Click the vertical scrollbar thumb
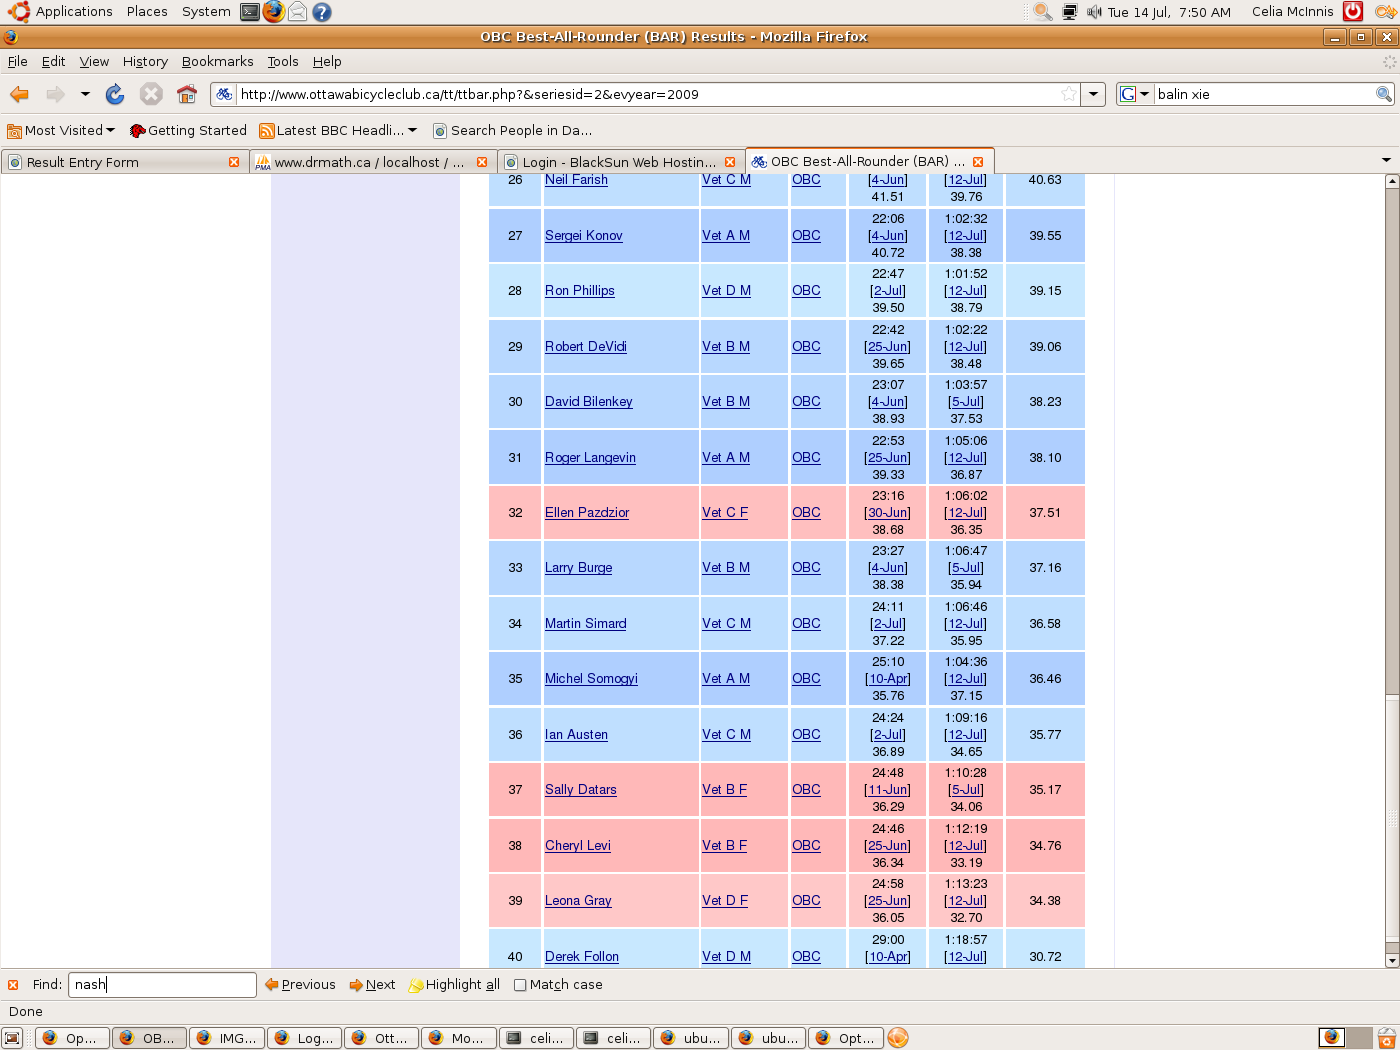Viewport: 1400px width, 1050px height. click(1392, 440)
